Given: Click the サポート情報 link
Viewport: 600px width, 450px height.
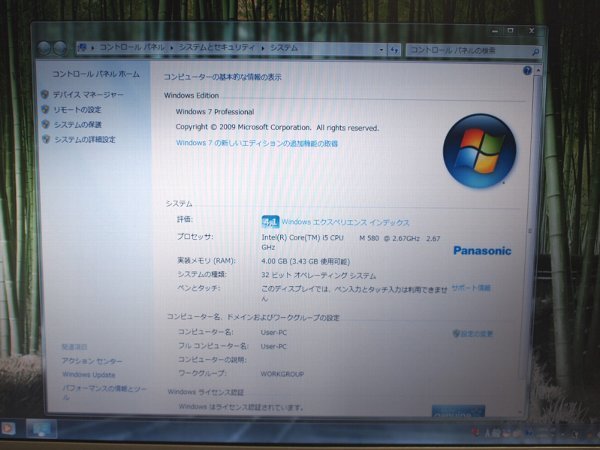Looking at the screenshot, I should coord(471,288).
